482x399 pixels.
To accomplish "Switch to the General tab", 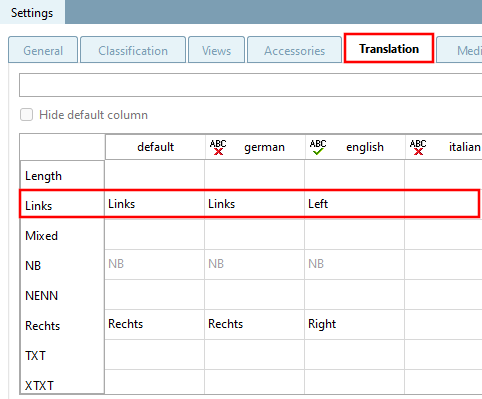I will (x=43, y=50).
